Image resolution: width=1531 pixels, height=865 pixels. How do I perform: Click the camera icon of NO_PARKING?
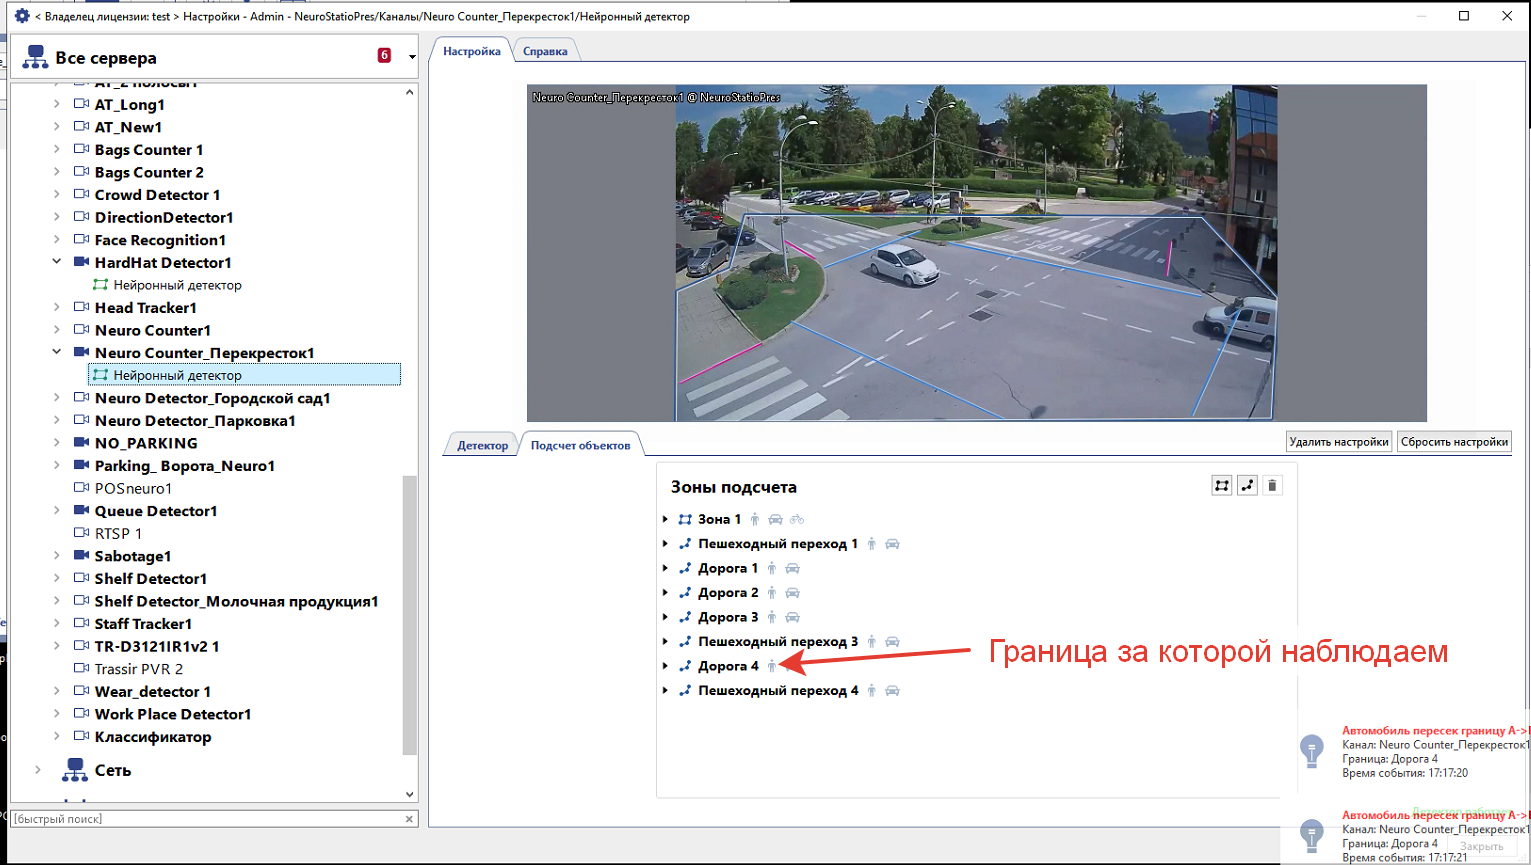coord(82,443)
